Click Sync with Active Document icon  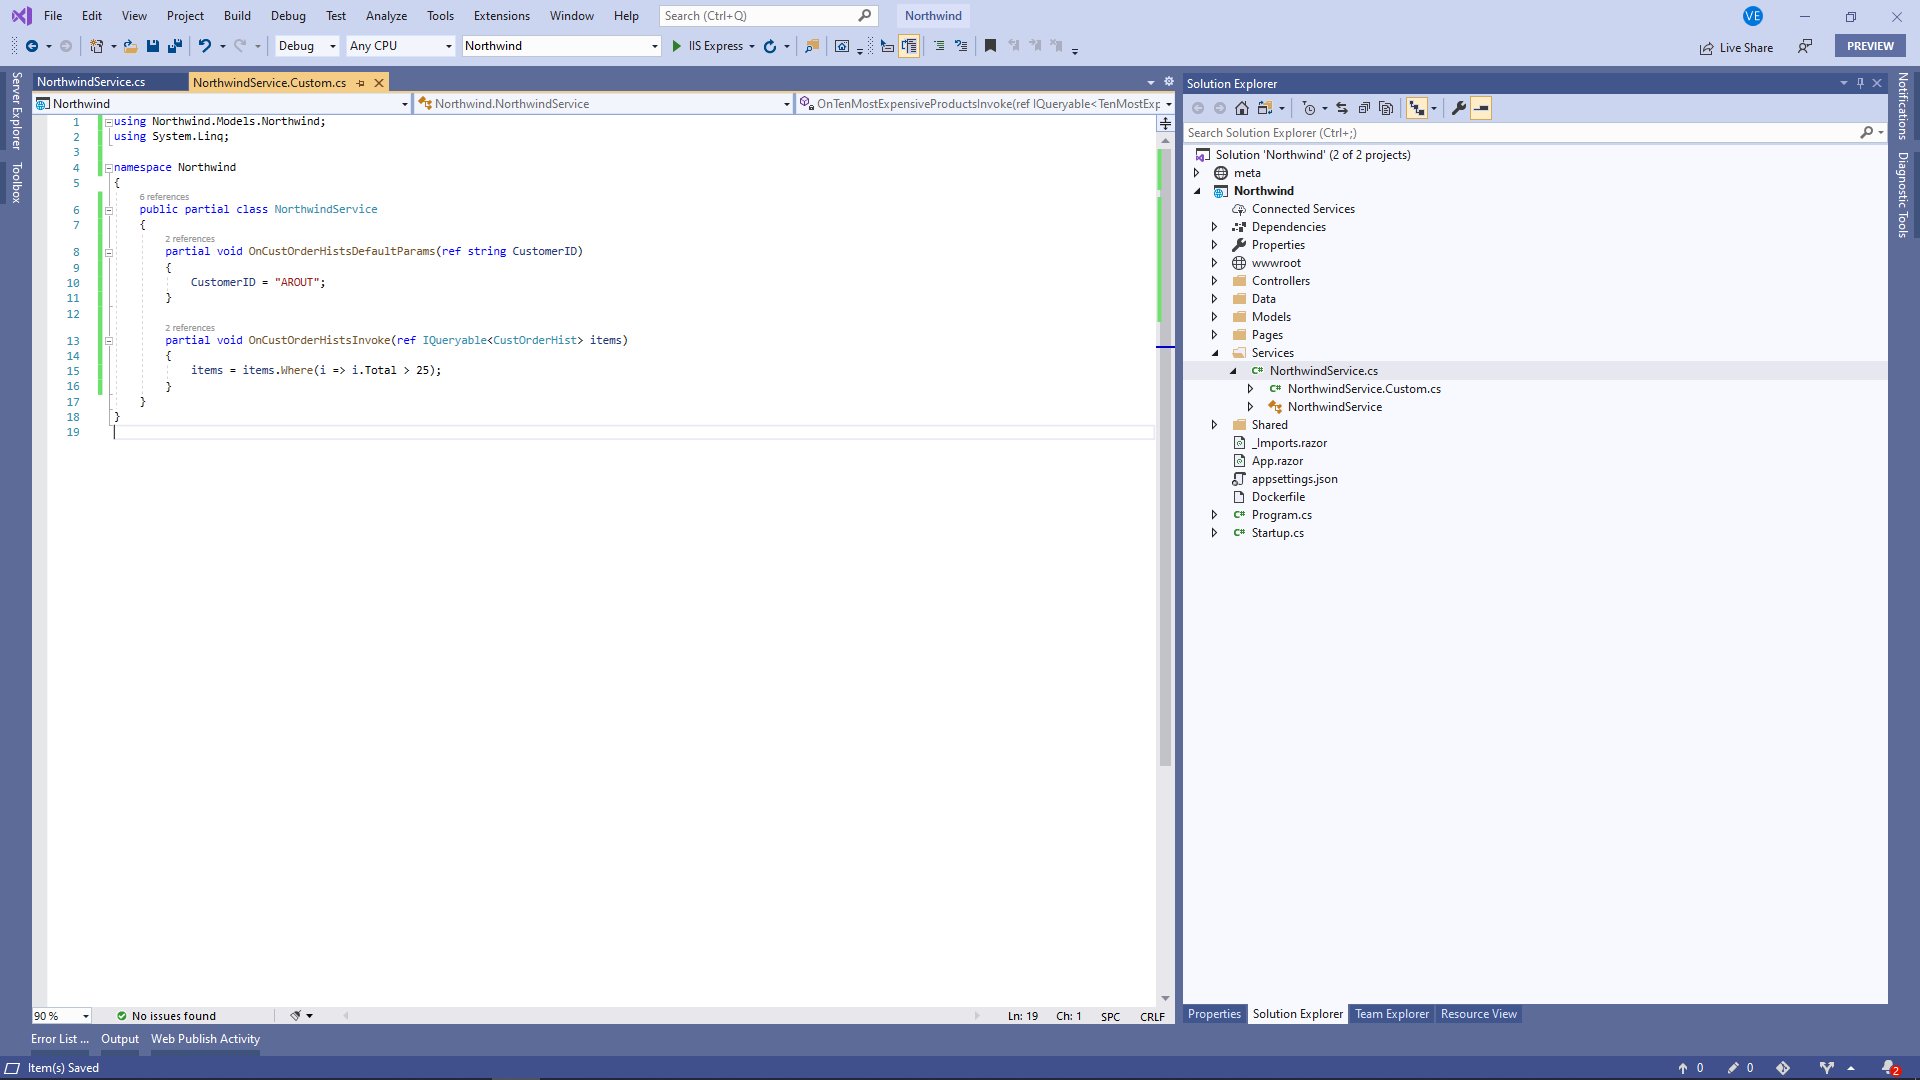pyautogui.click(x=1342, y=108)
